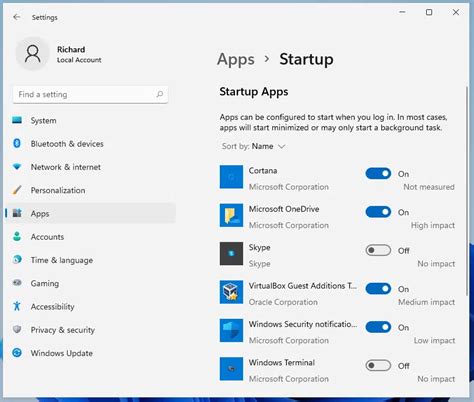The image size is (474, 402).
Task: Click the Not measured label
Action: point(429,187)
